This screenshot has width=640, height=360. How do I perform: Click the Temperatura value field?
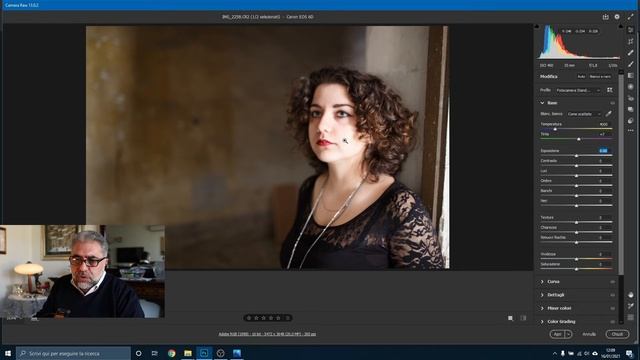(x=604, y=124)
